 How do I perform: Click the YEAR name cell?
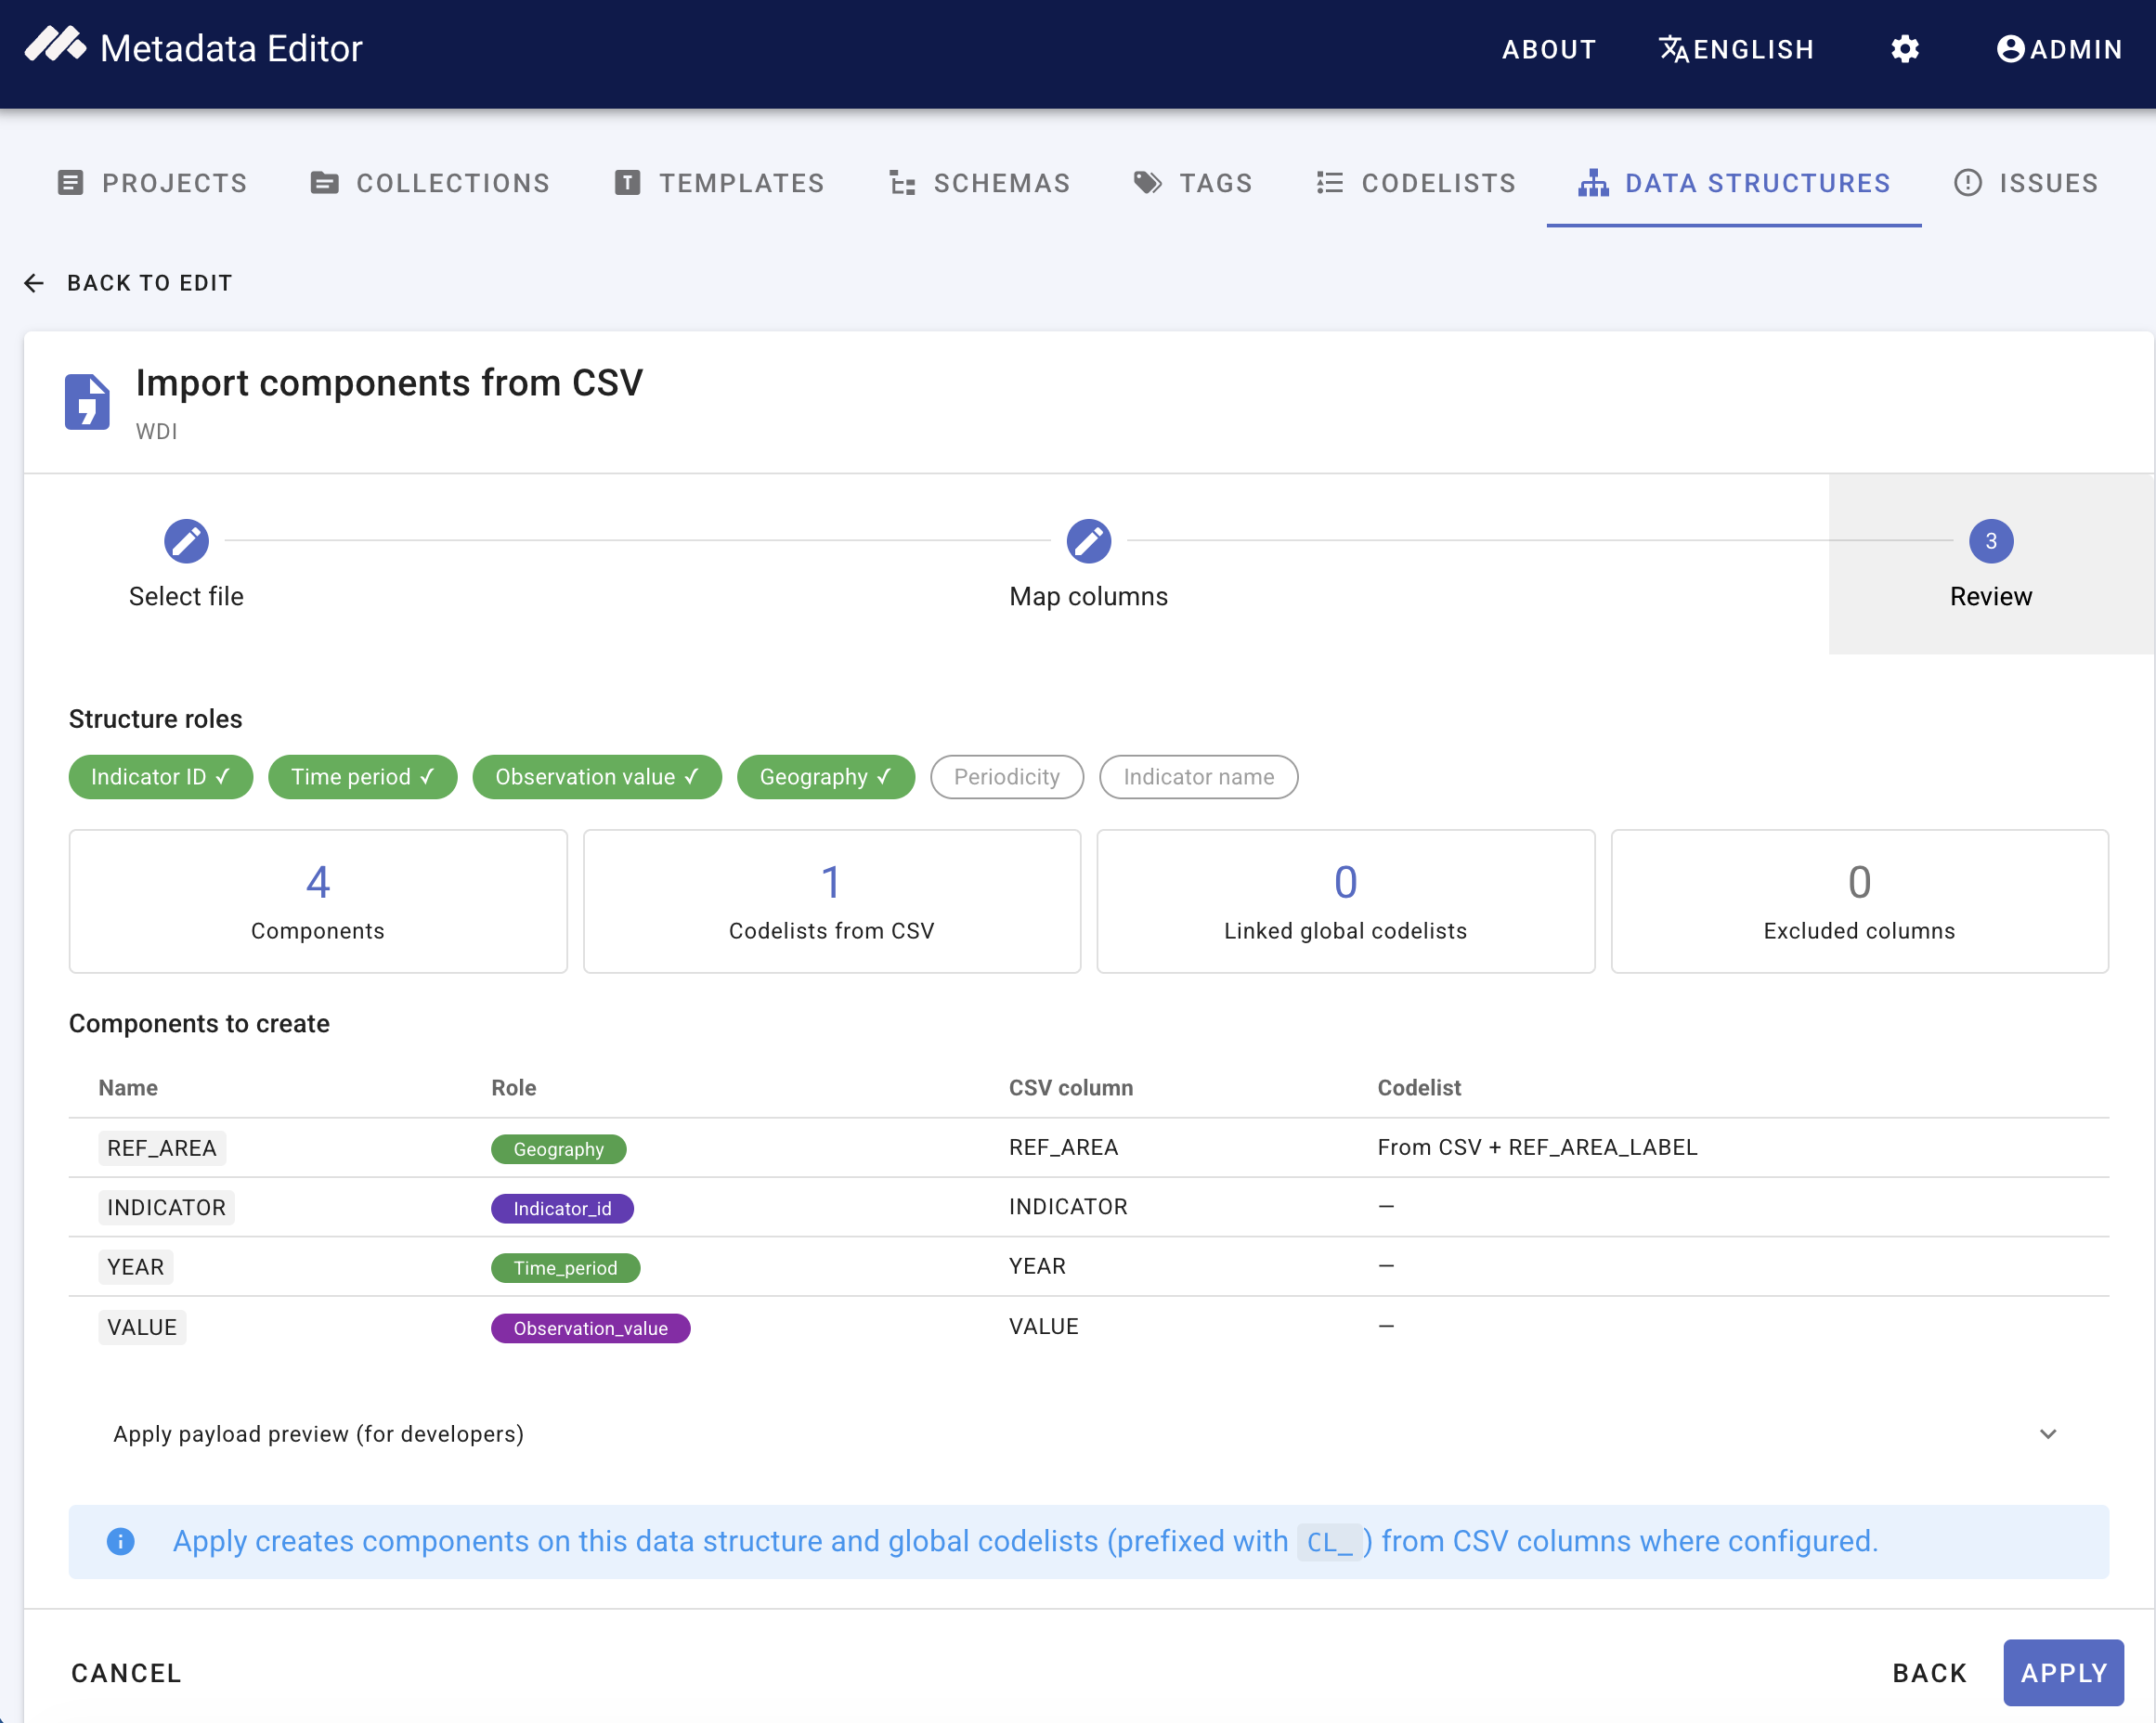coord(136,1267)
